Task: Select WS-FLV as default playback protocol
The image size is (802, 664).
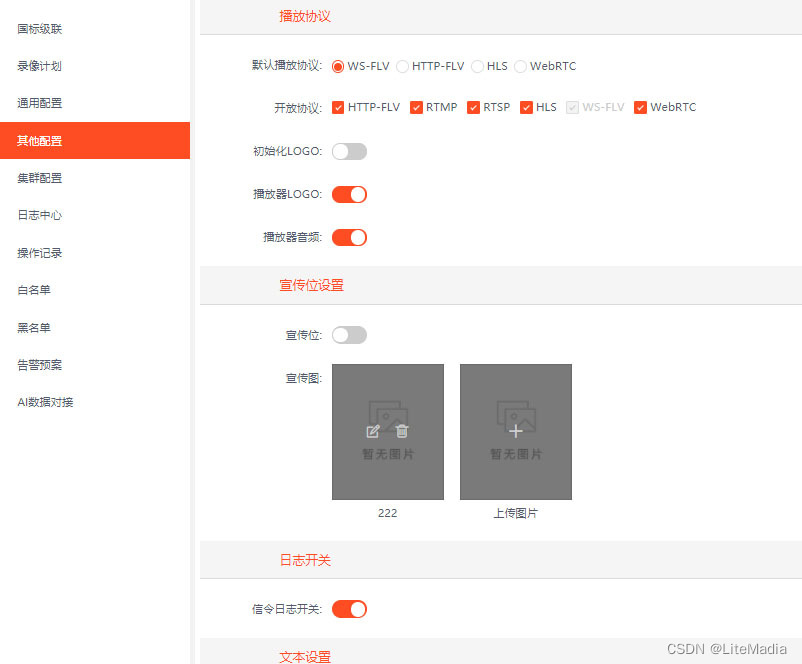Action: (x=338, y=67)
